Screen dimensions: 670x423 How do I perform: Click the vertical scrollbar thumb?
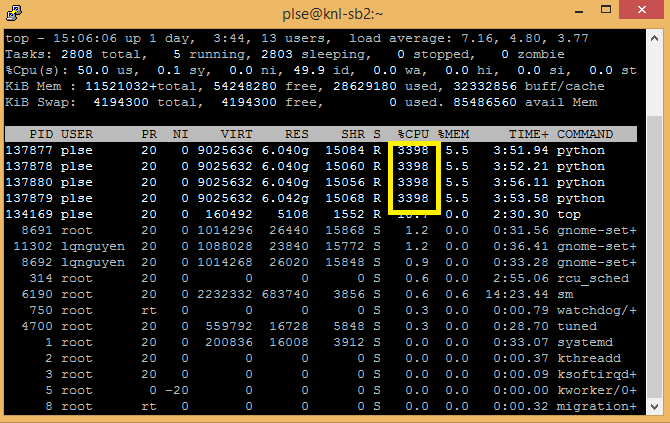coord(654,256)
